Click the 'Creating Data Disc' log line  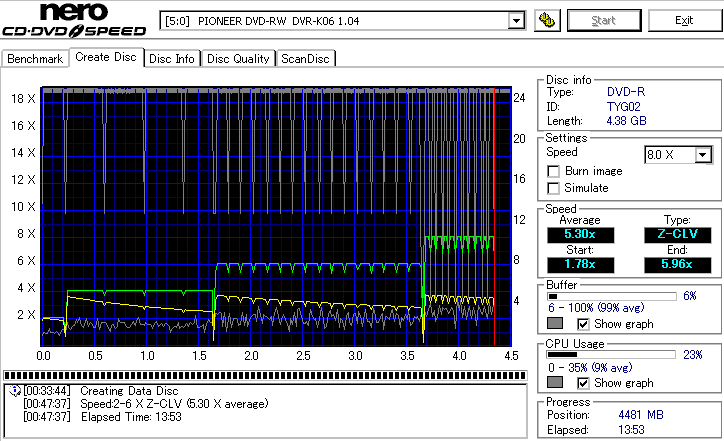click(x=129, y=391)
